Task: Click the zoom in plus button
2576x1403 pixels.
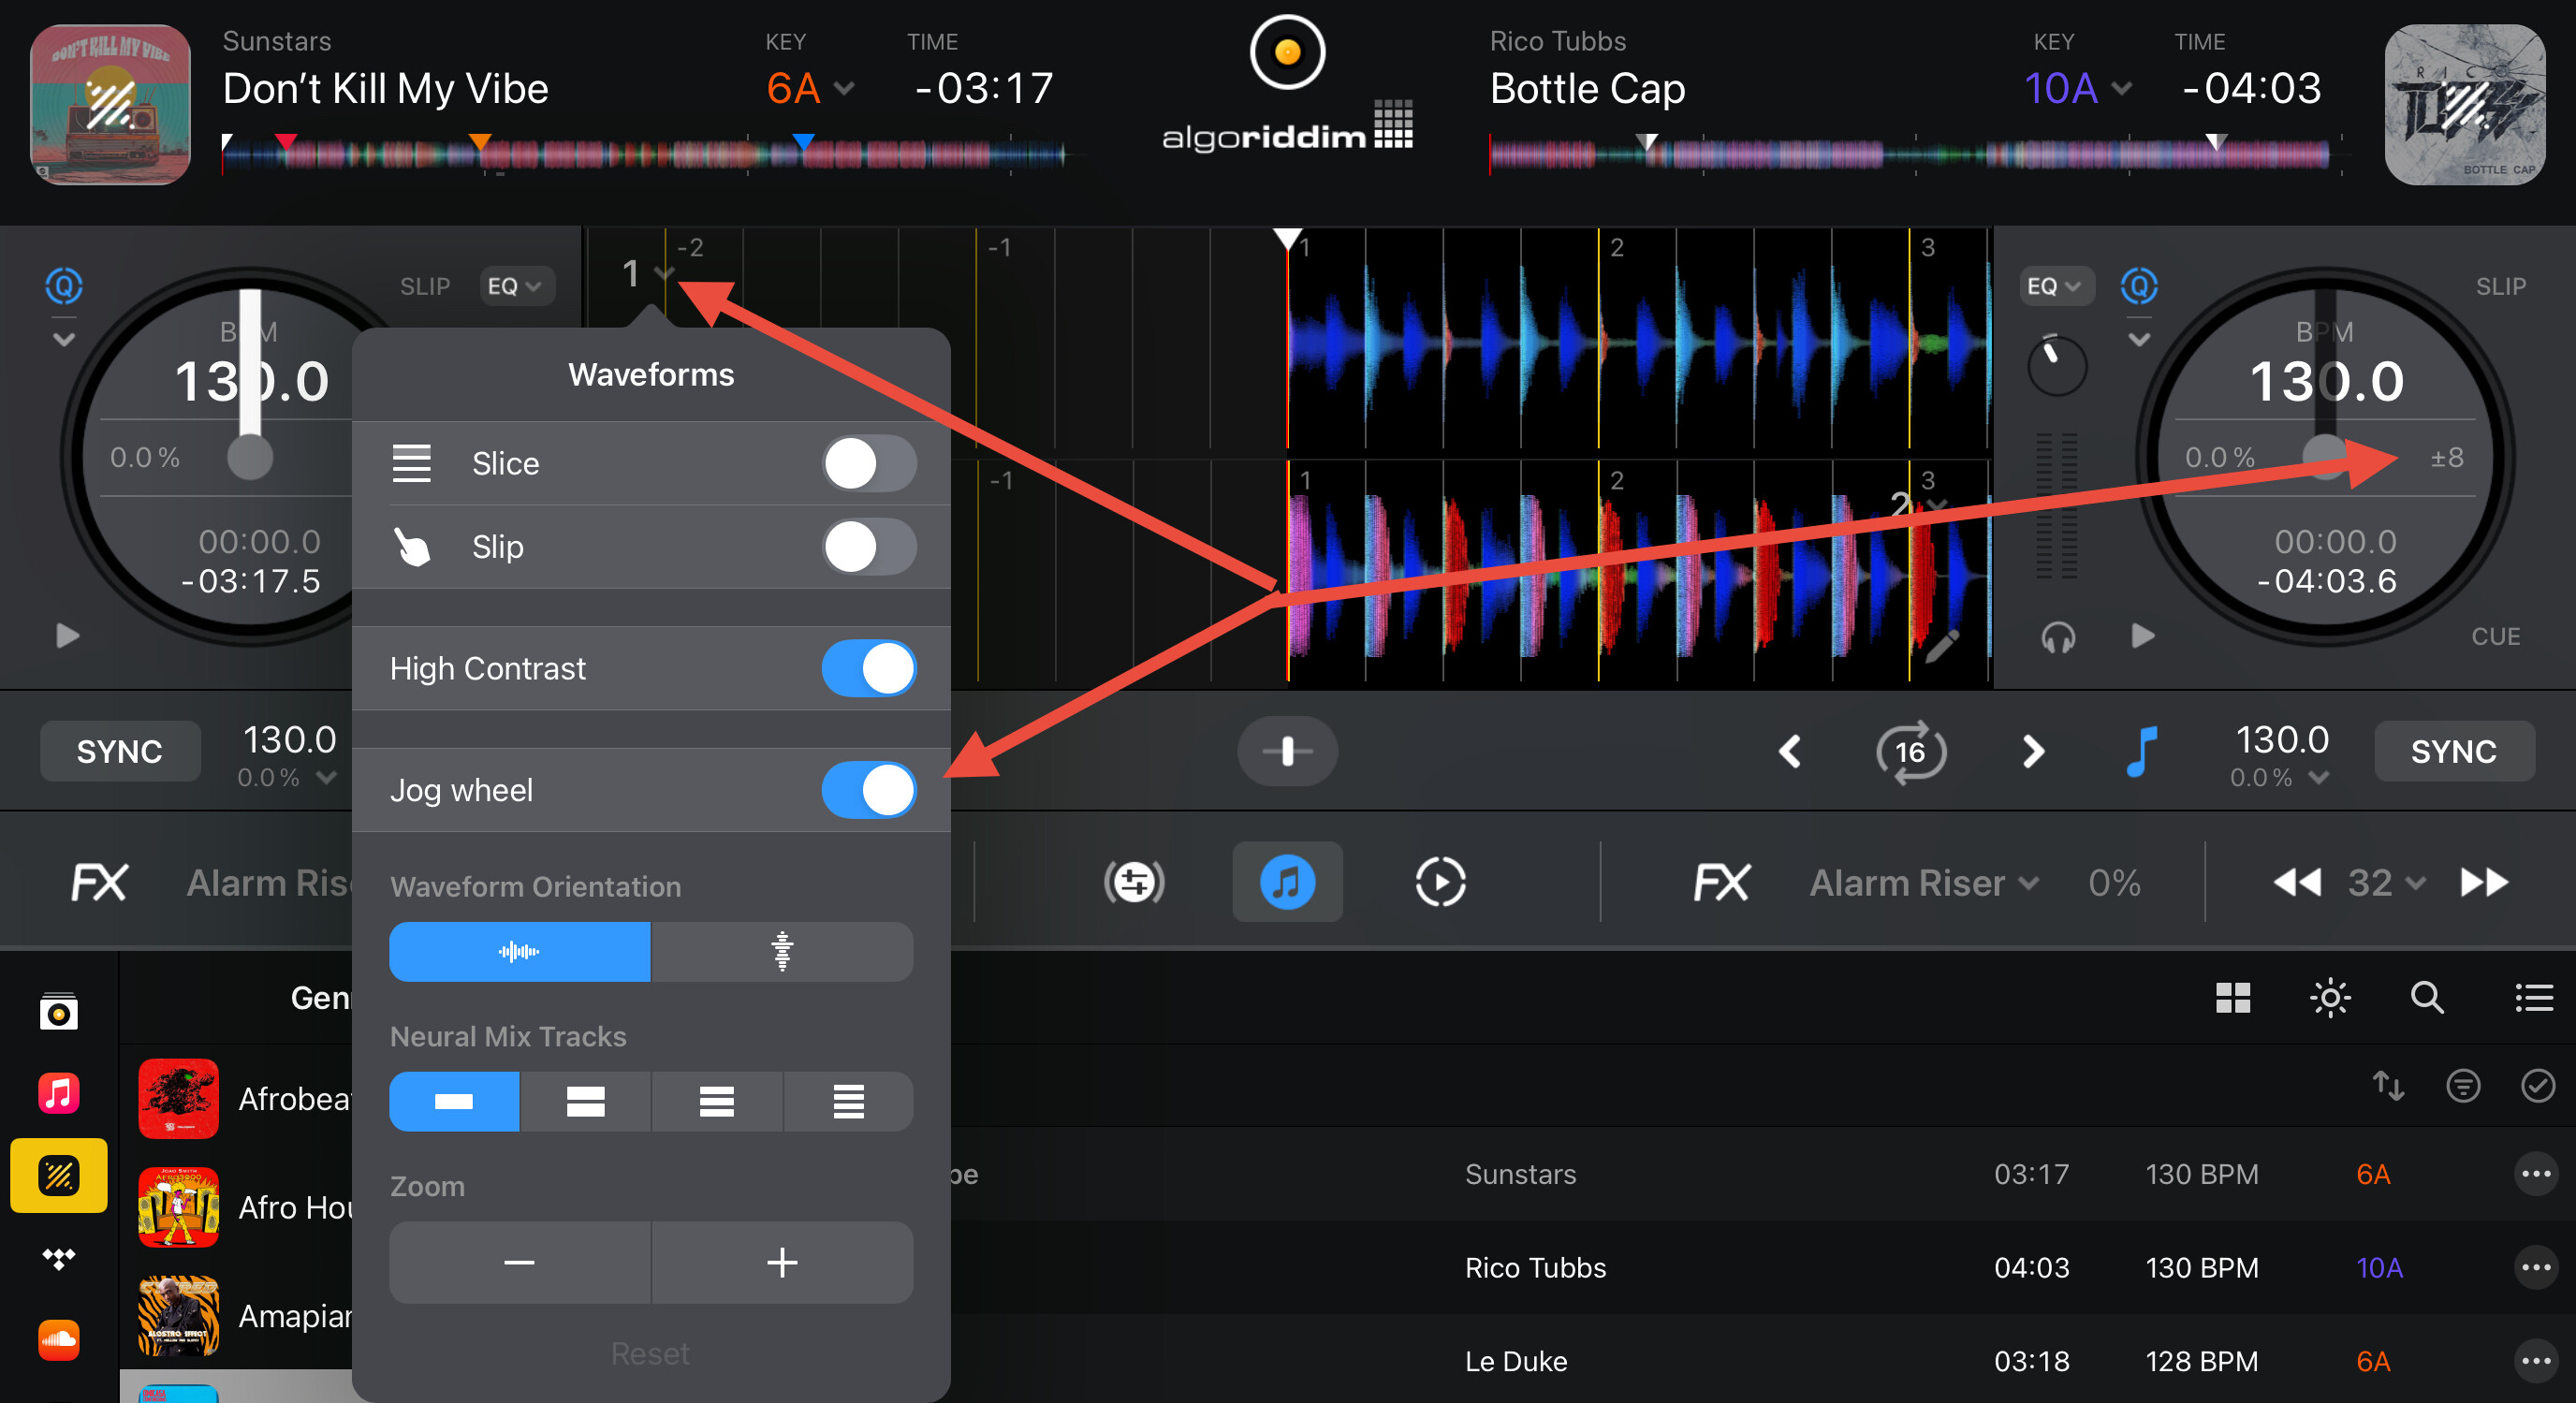Action: coord(781,1262)
